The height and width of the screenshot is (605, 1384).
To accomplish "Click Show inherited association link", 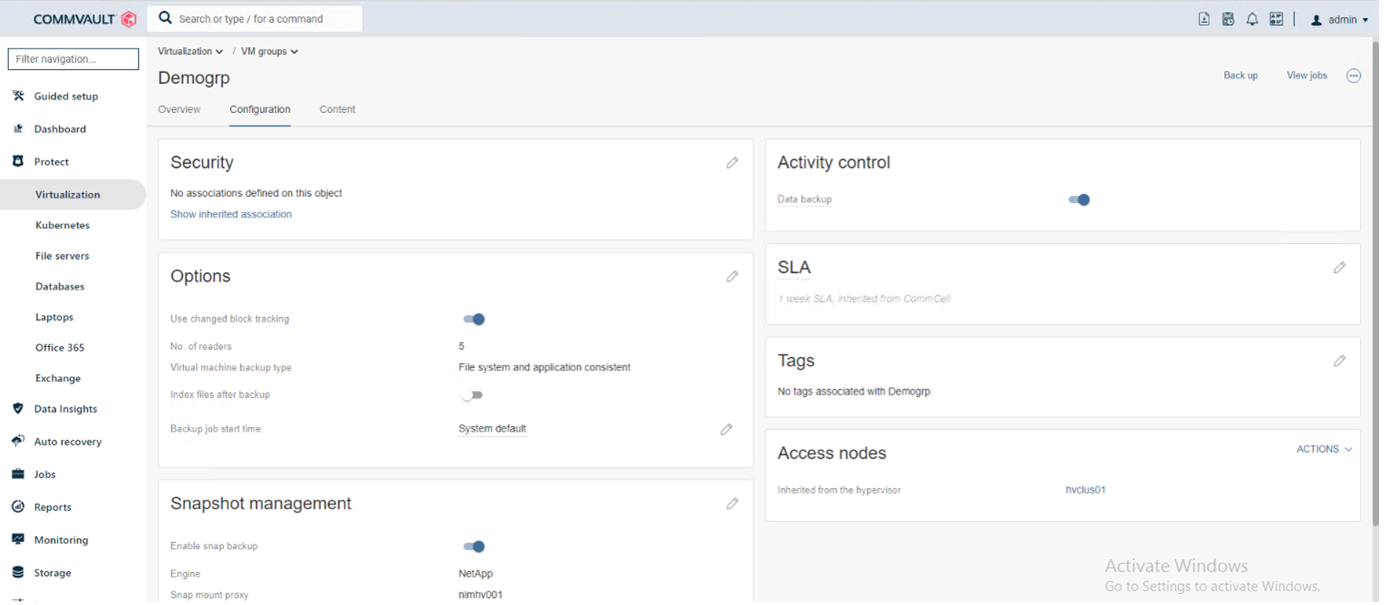I will pos(231,215).
